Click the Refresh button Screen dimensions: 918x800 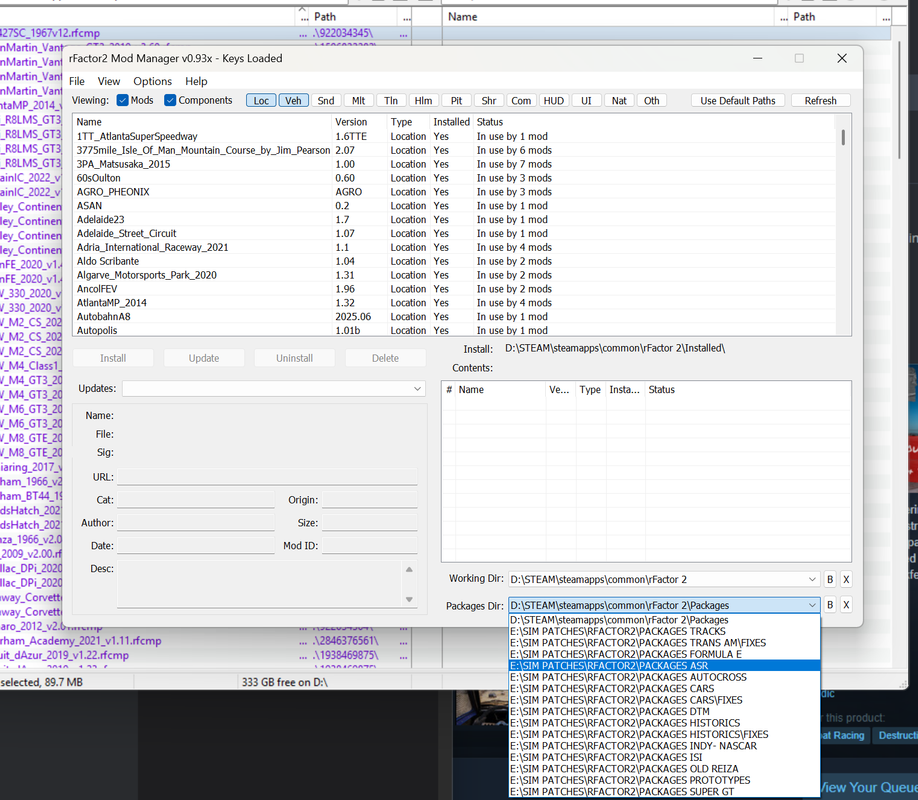coord(820,101)
